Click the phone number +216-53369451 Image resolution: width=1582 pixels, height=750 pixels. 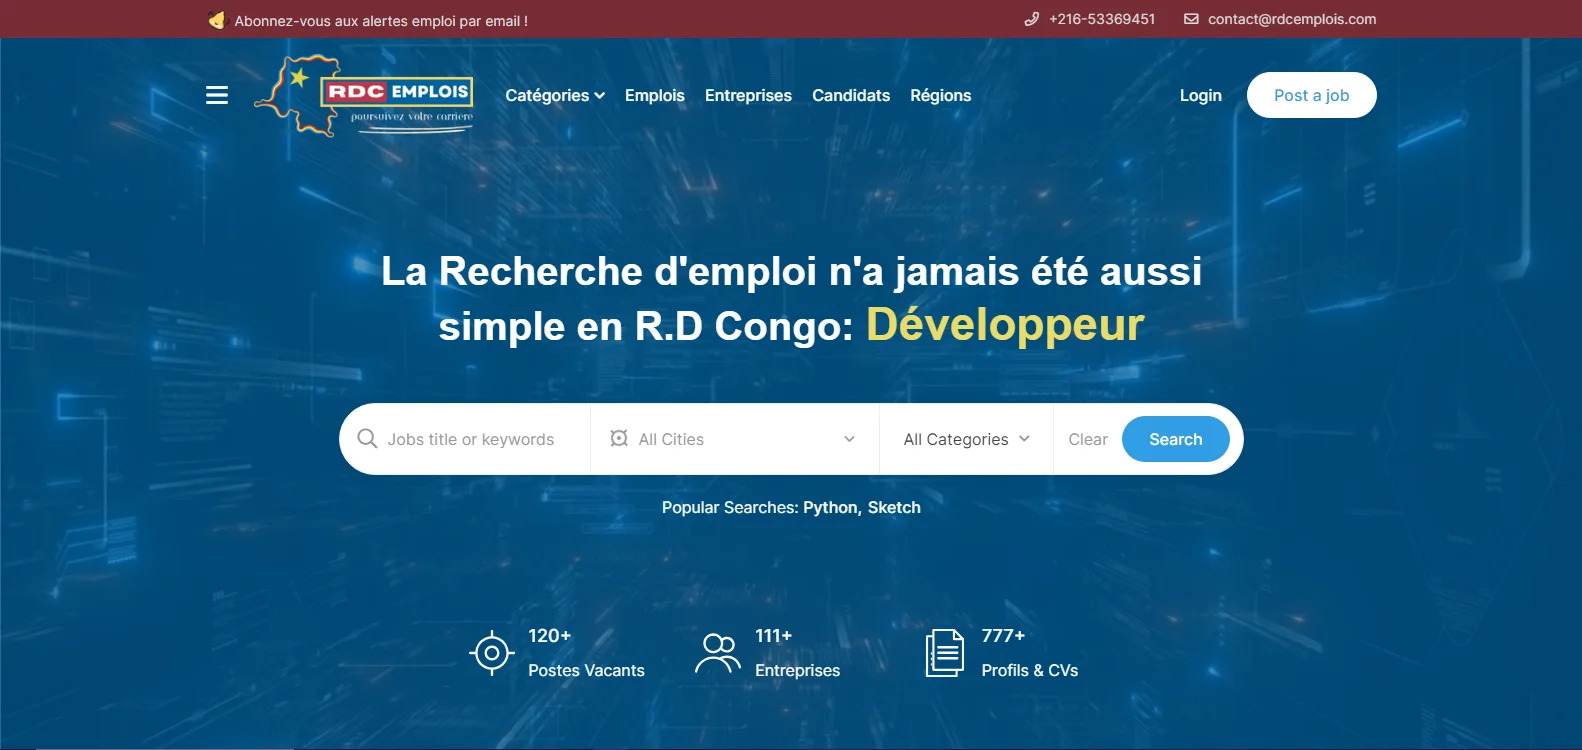click(x=1102, y=19)
